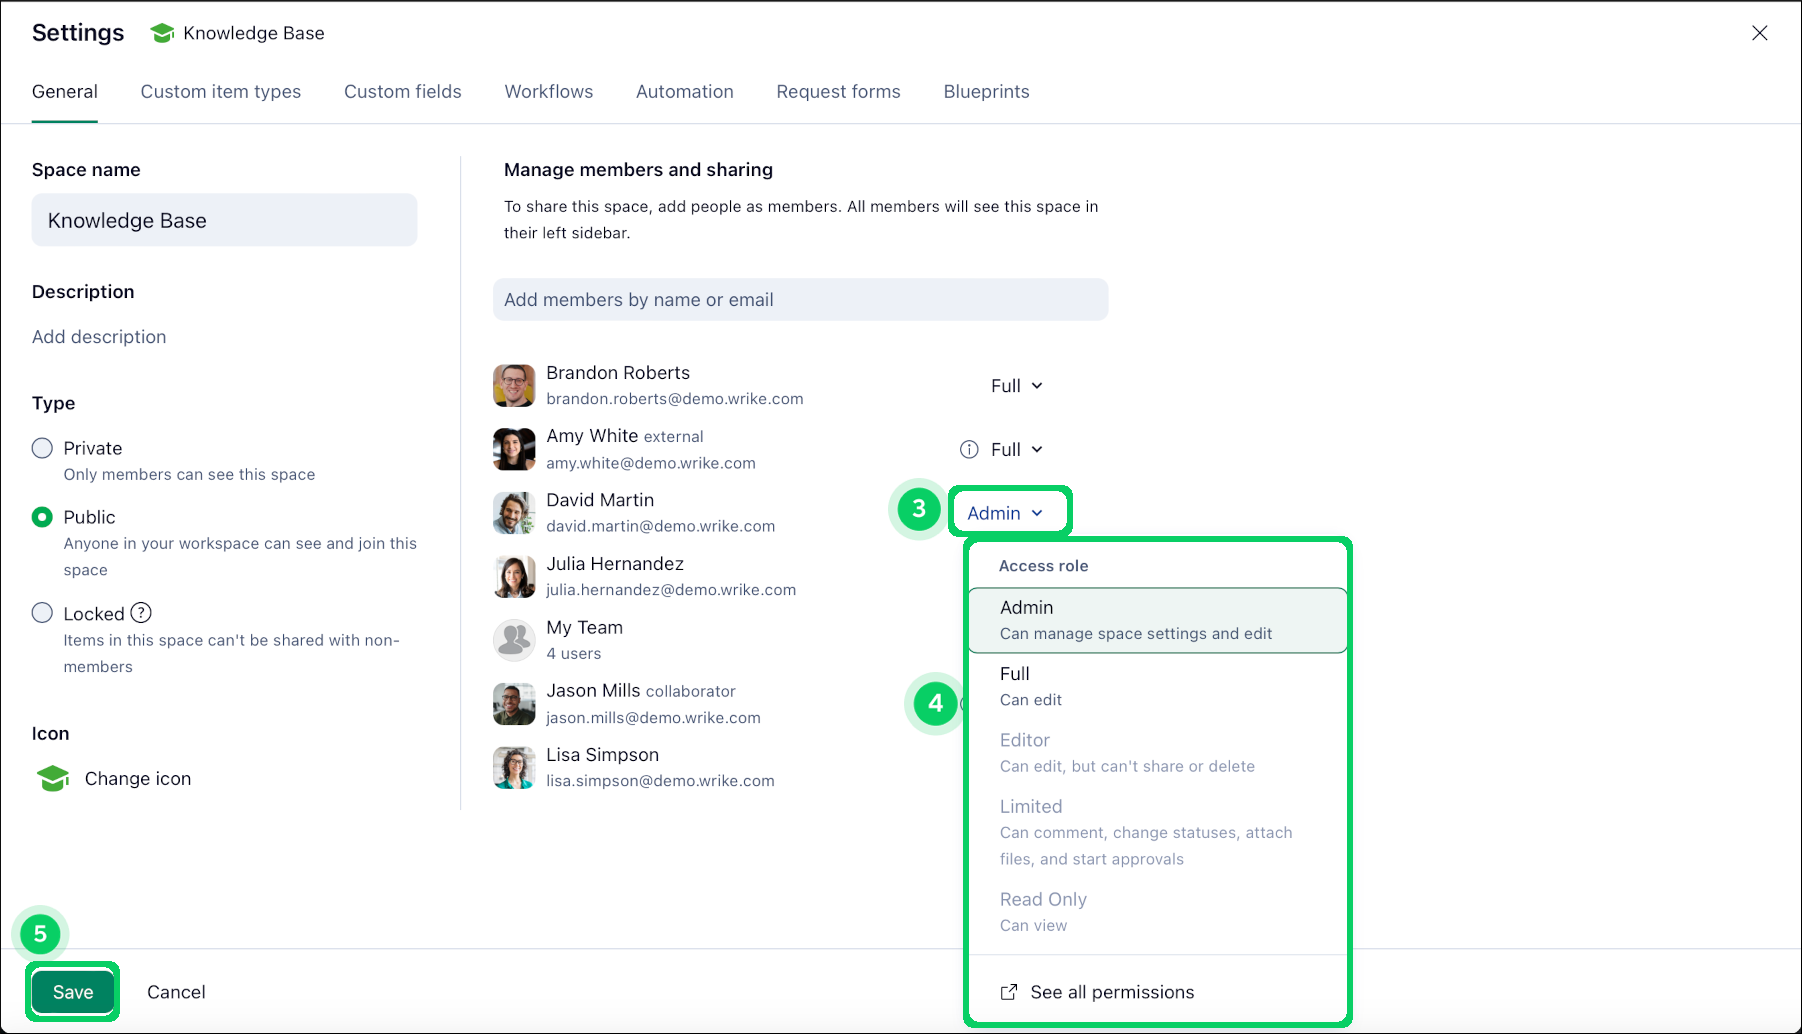Click the Locked help question mark icon
Screen dimensions: 1802x1034
click(141, 613)
